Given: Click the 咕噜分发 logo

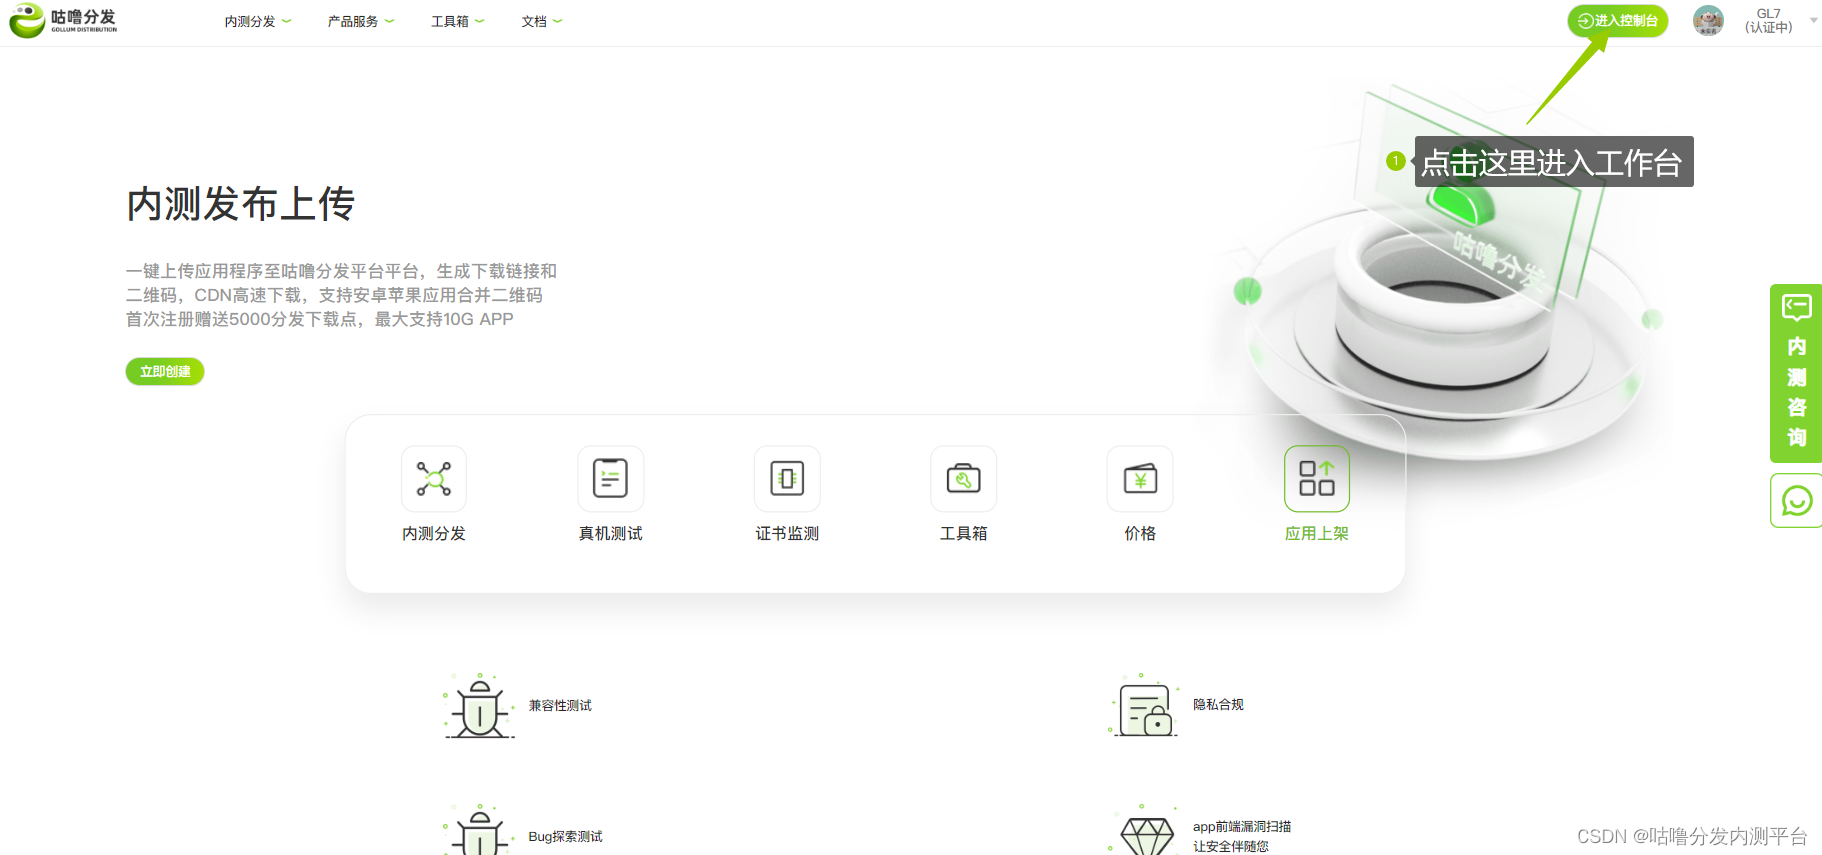Looking at the screenshot, I should pos(63,20).
